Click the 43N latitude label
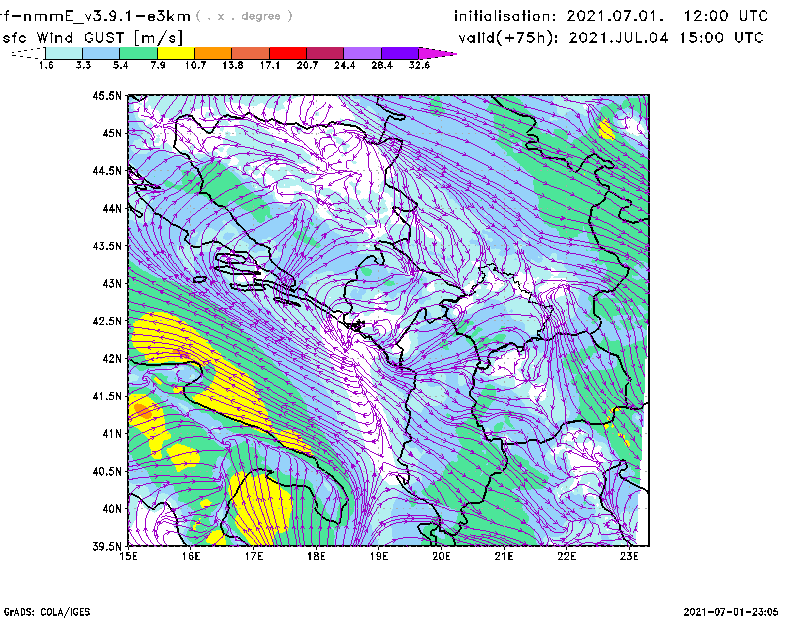Screen dimensions: 800x618 112,283
